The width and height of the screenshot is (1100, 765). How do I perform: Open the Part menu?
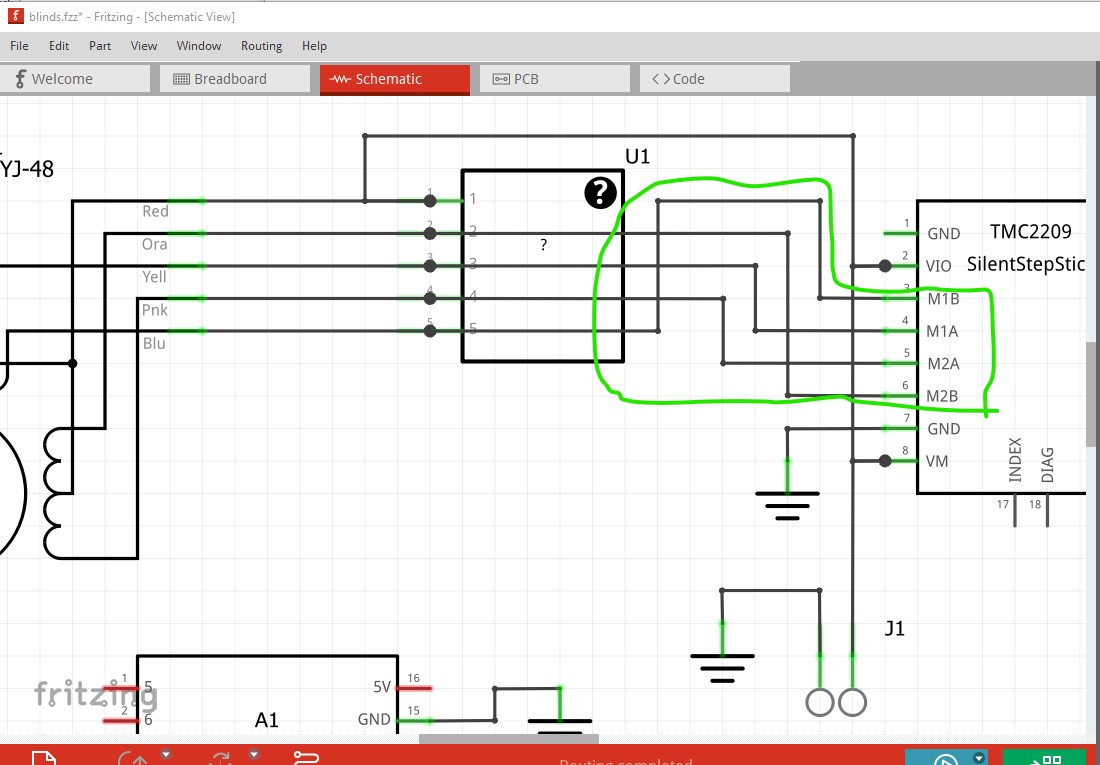coord(100,46)
